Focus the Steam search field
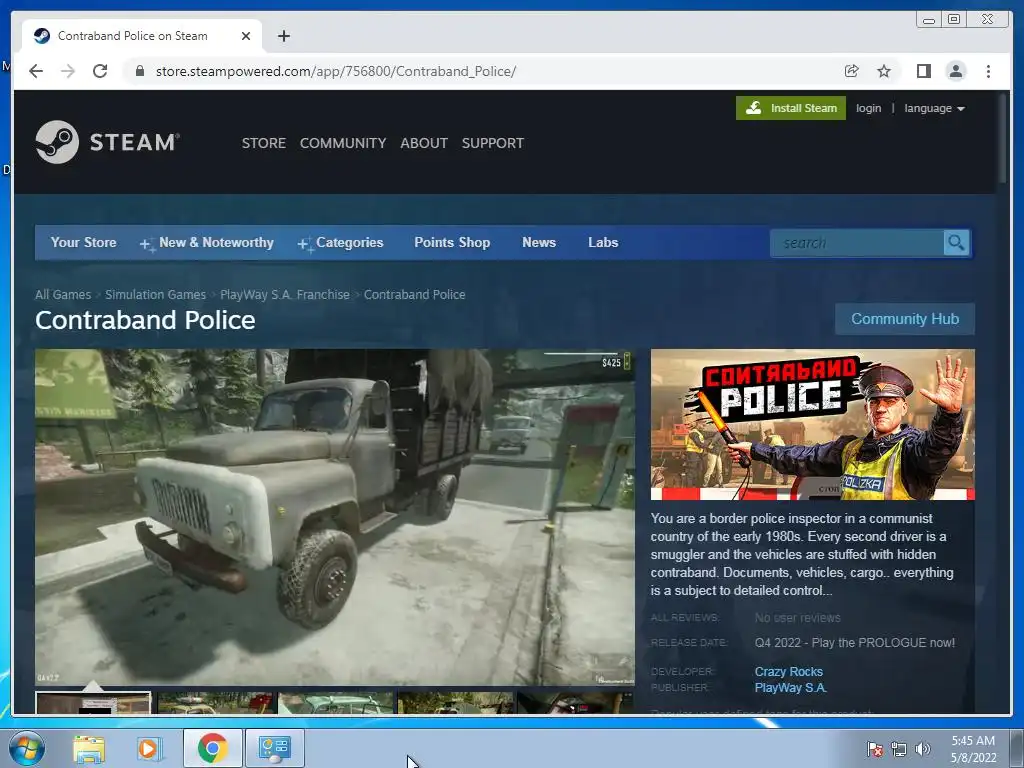Viewport: 1024px width, 768px height. click(857, 243)
